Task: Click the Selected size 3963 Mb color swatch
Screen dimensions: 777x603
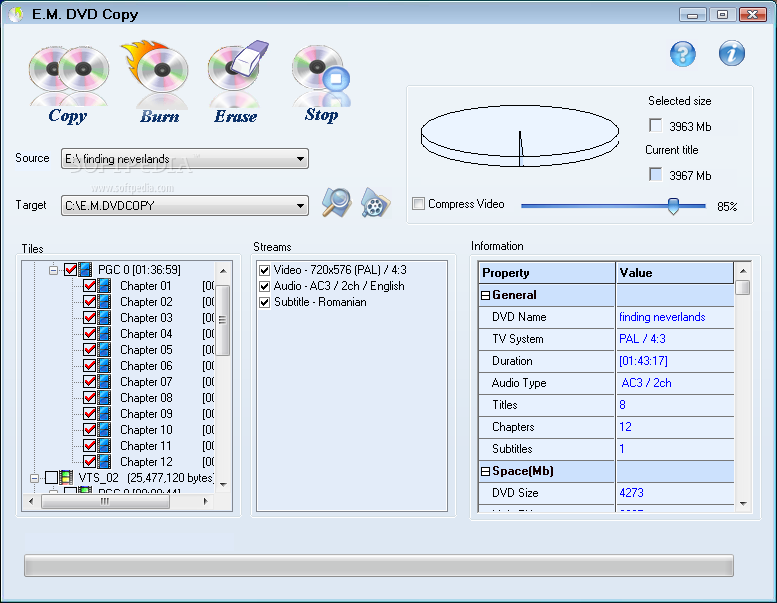Action: coord(656,125)
